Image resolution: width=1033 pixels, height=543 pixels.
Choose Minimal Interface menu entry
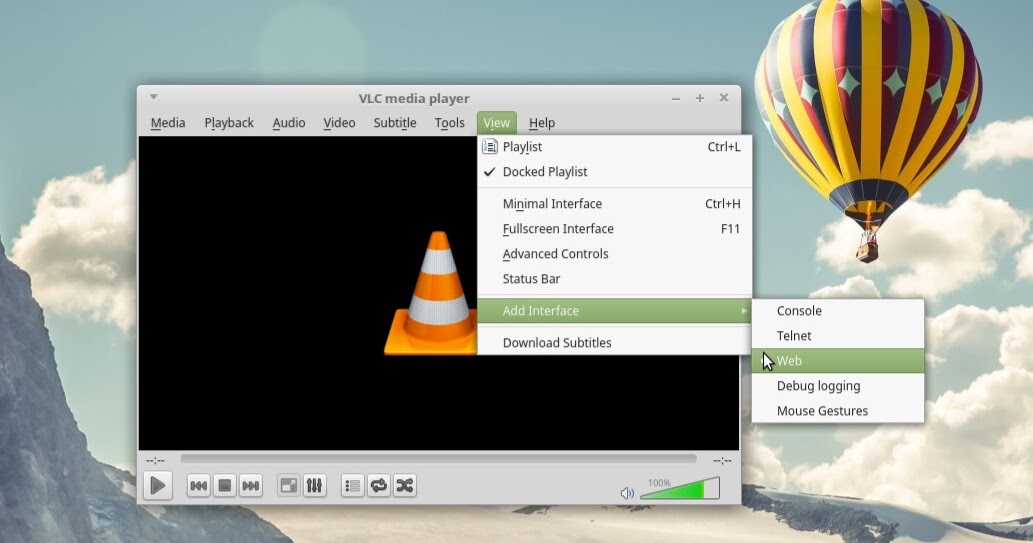[552, 204]
